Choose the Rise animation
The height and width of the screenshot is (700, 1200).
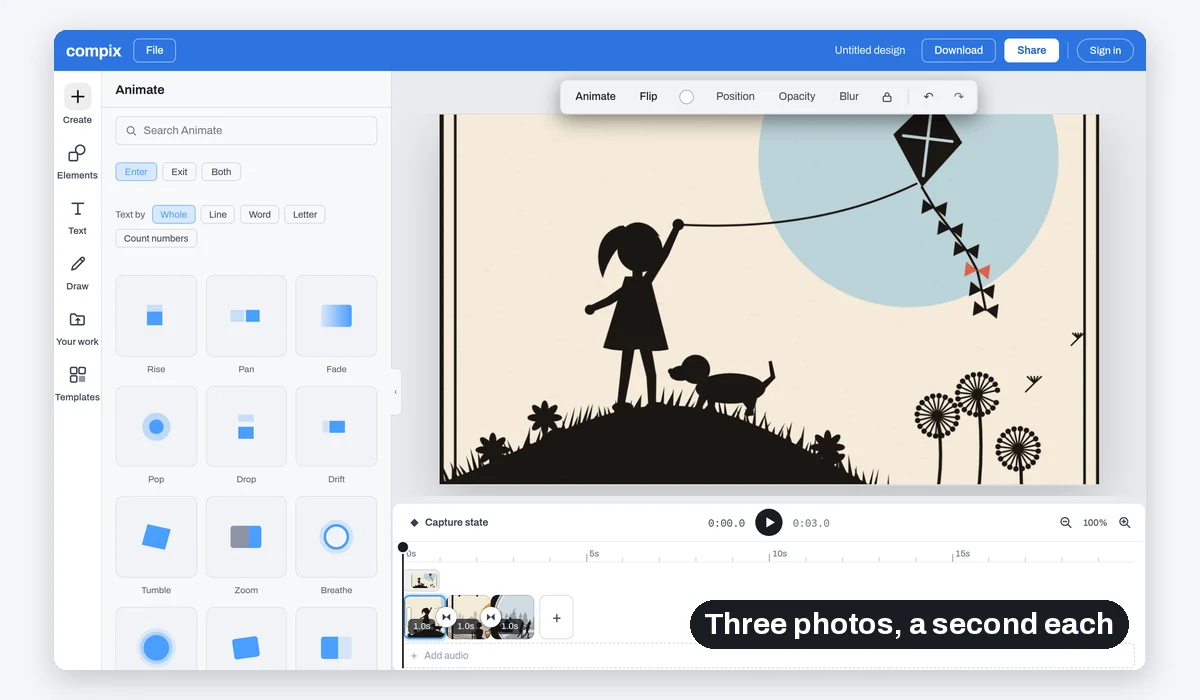(x=156, y=316)
